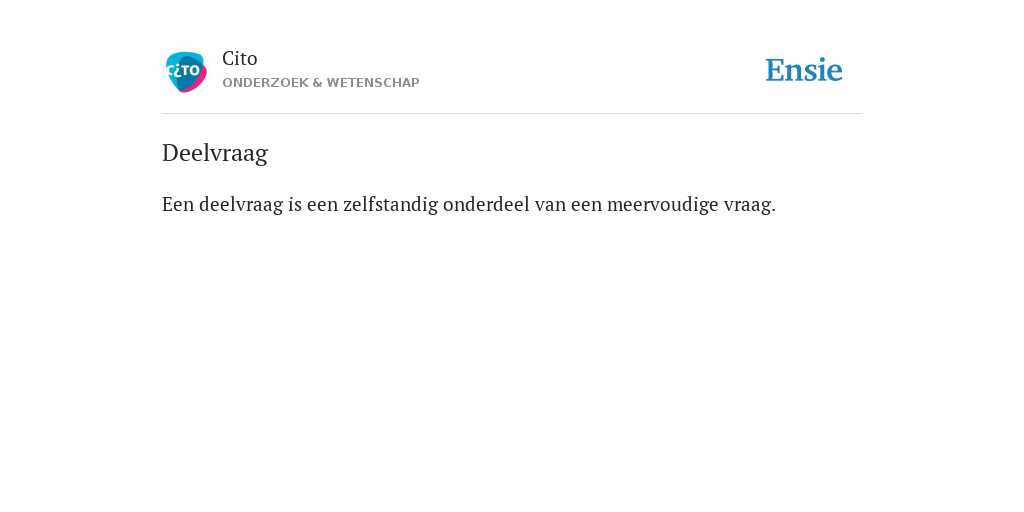The height and width of the screenshot is (512, 1024).
Task: Click the word 'zelfstandig' in the definition
Action: click(390, 205)
